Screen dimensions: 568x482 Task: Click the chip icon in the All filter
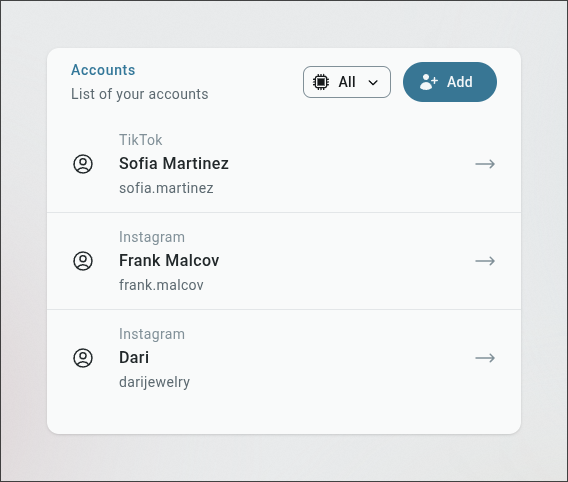pyautogui.click(x=321, y=82)
